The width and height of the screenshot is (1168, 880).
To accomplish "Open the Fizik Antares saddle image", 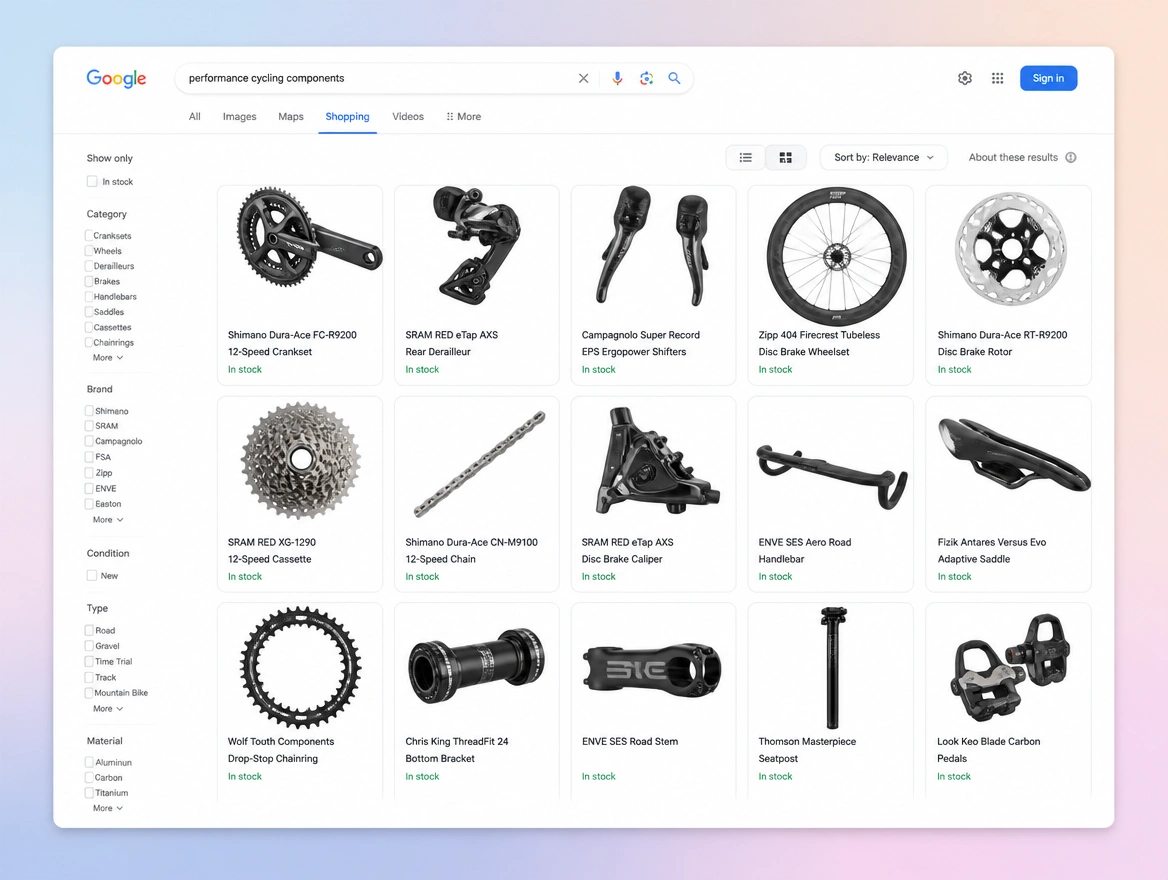I will [x=1014, y=455].
